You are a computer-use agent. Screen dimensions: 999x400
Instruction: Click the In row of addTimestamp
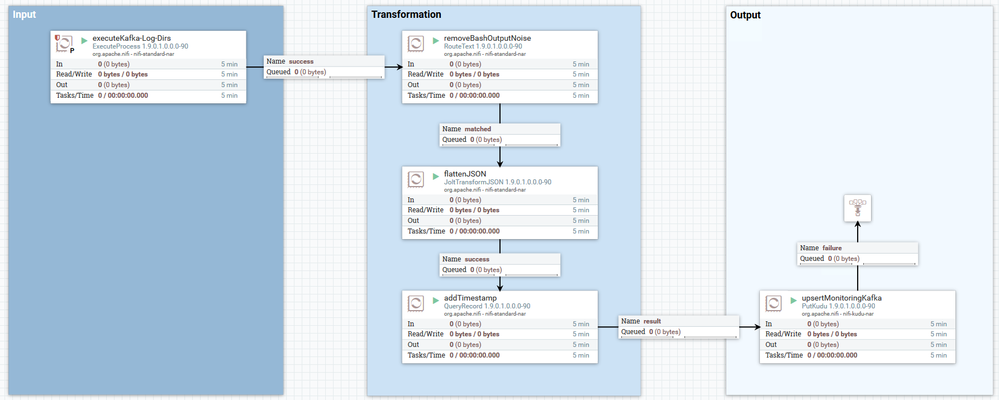pos(500,324)
